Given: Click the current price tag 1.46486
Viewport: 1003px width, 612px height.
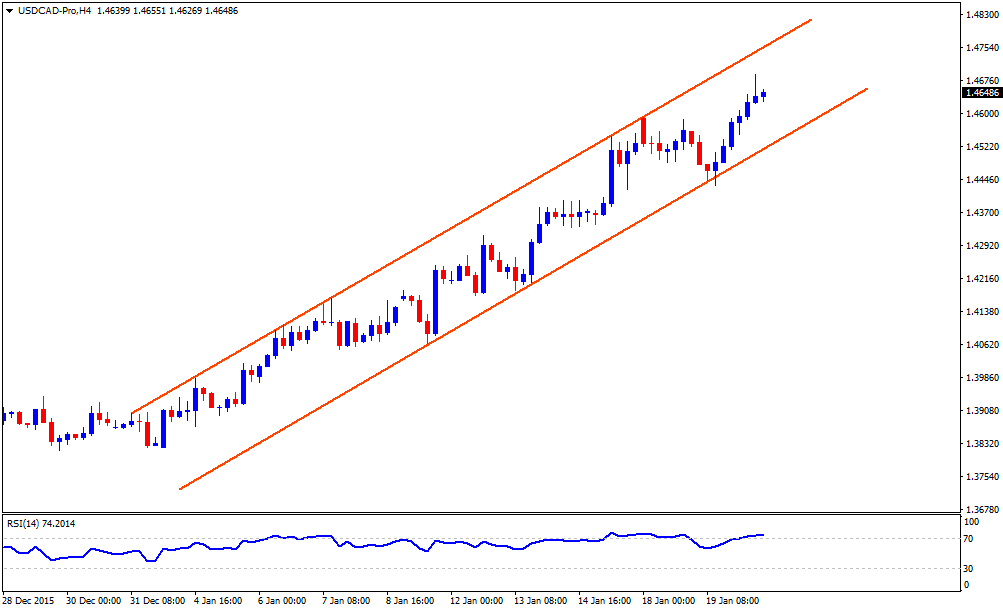Looking at the screenshot, I should pyautogui.click(x=980, y=92).
